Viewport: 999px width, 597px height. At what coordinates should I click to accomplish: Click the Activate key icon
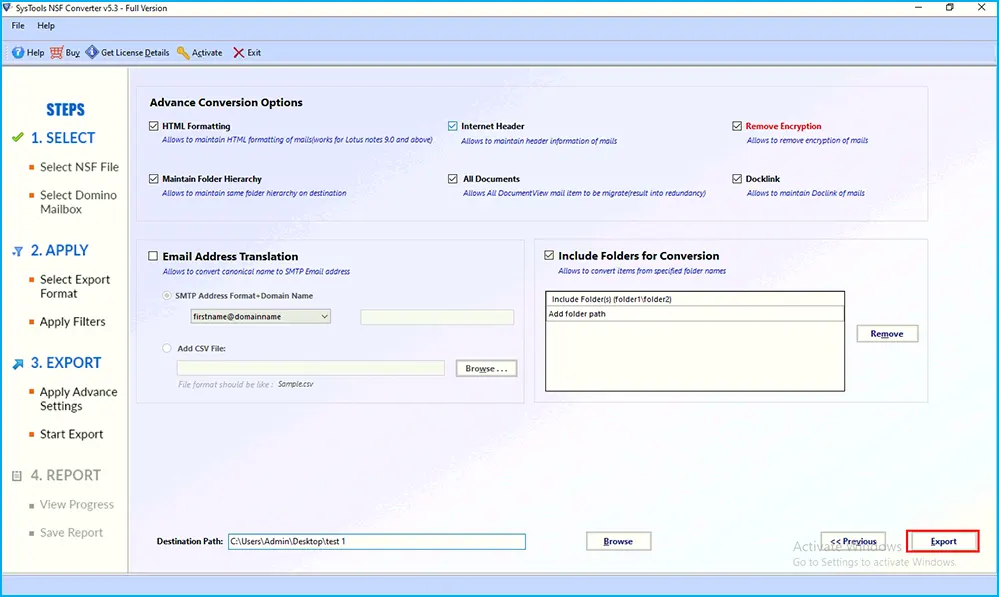click(x=183, y=52)
